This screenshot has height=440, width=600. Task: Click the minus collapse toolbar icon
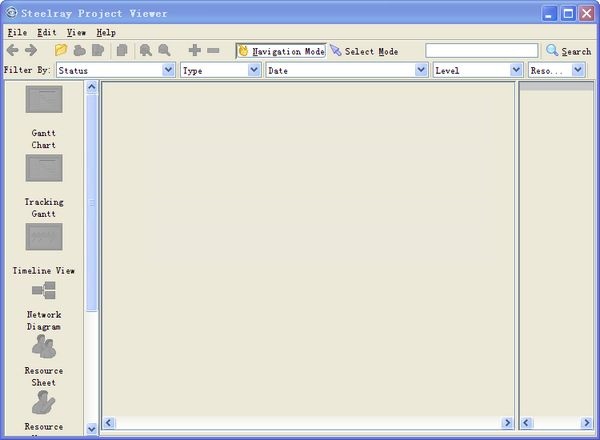point(213,50)
